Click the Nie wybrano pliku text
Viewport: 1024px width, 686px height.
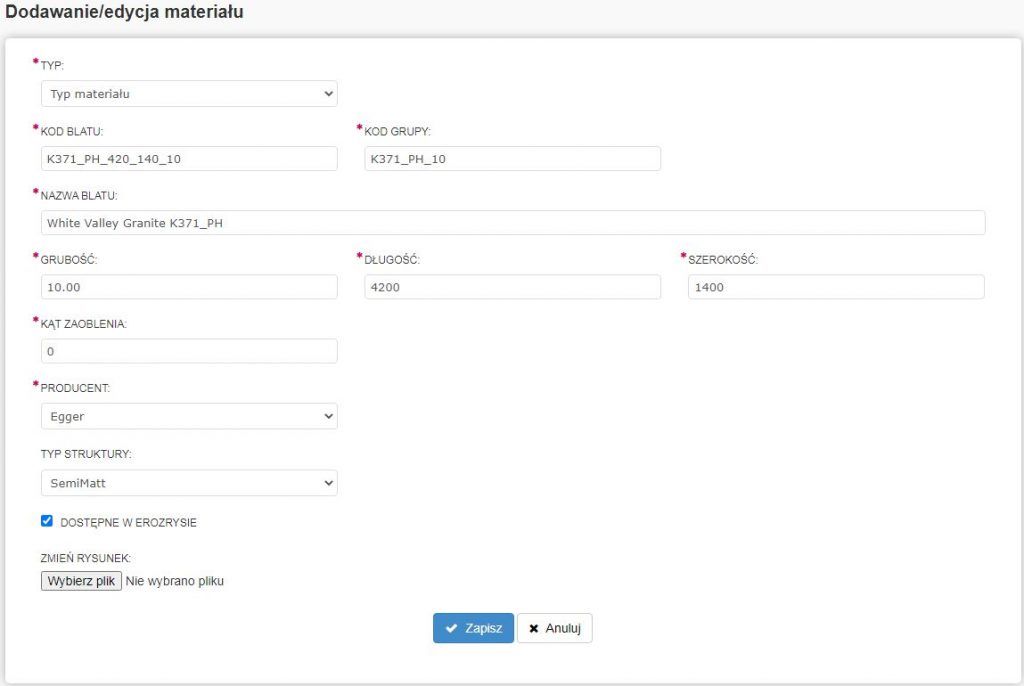tap(175, 581)
